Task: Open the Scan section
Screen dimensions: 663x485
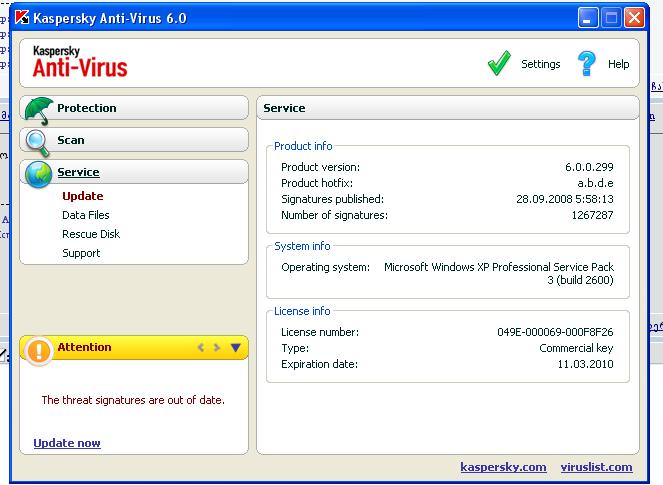Action: pyautogui.click(x=71, y=140)
